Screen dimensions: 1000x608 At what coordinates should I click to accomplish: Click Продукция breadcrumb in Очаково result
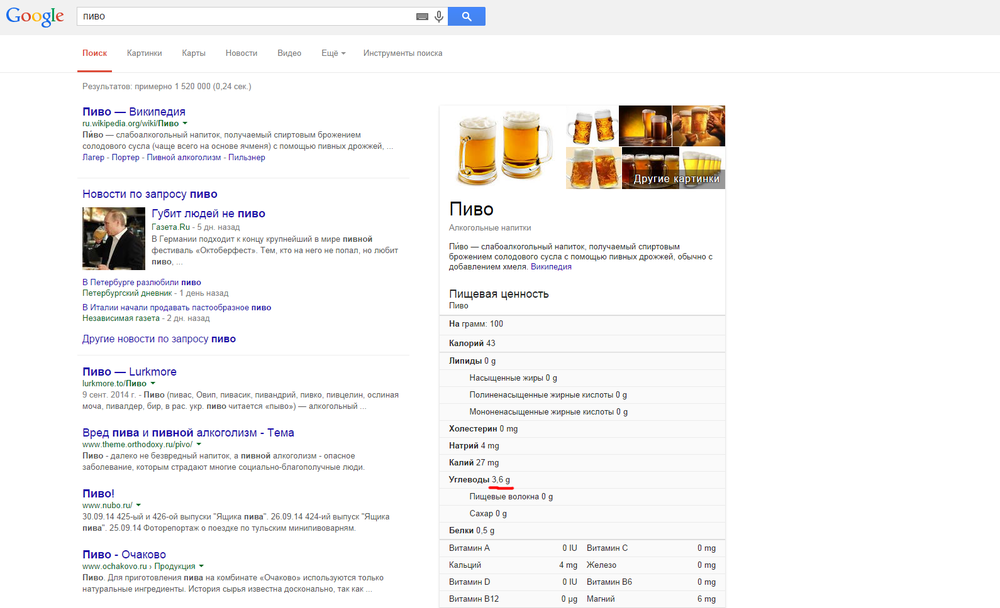175,566
